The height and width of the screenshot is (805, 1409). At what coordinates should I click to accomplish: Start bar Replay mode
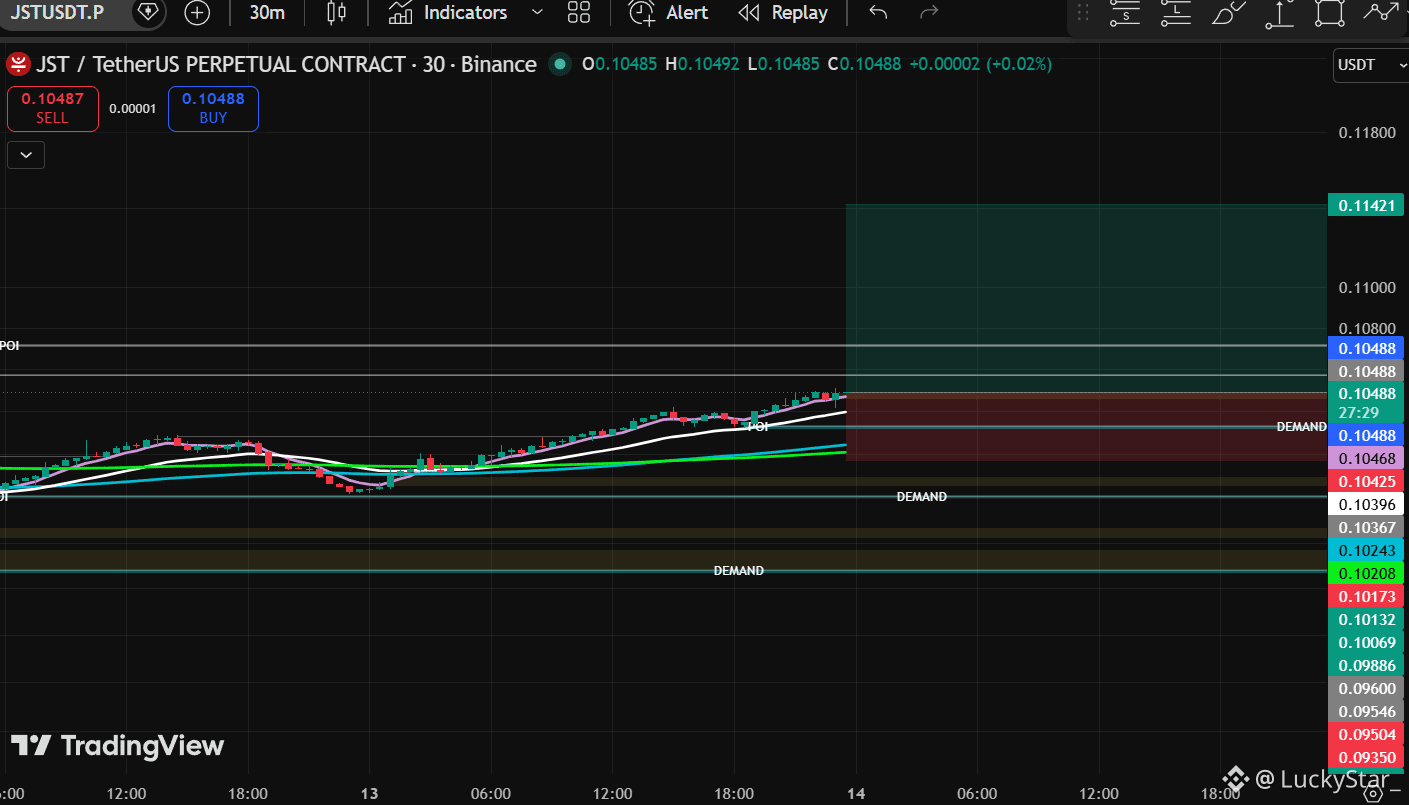(783, 13)
